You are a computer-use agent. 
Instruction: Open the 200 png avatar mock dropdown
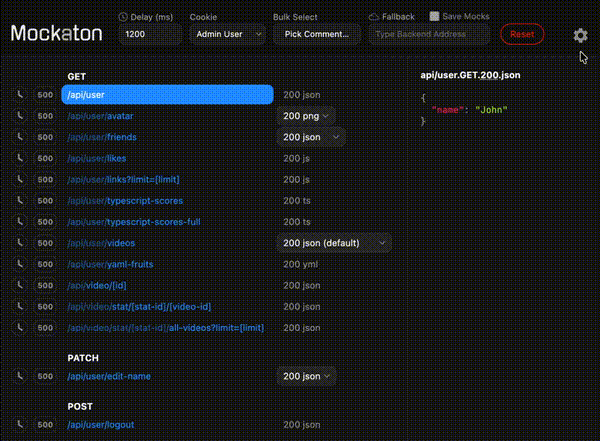point(307,116)
